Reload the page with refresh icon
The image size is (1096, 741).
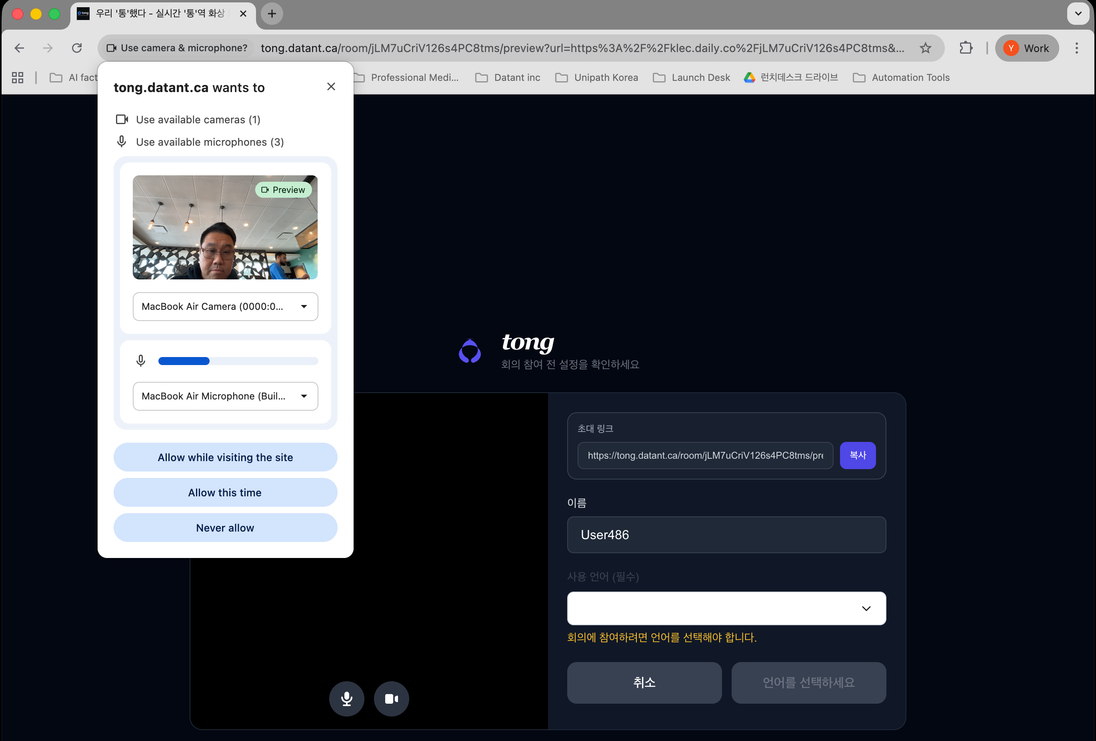tap(77, 48)
